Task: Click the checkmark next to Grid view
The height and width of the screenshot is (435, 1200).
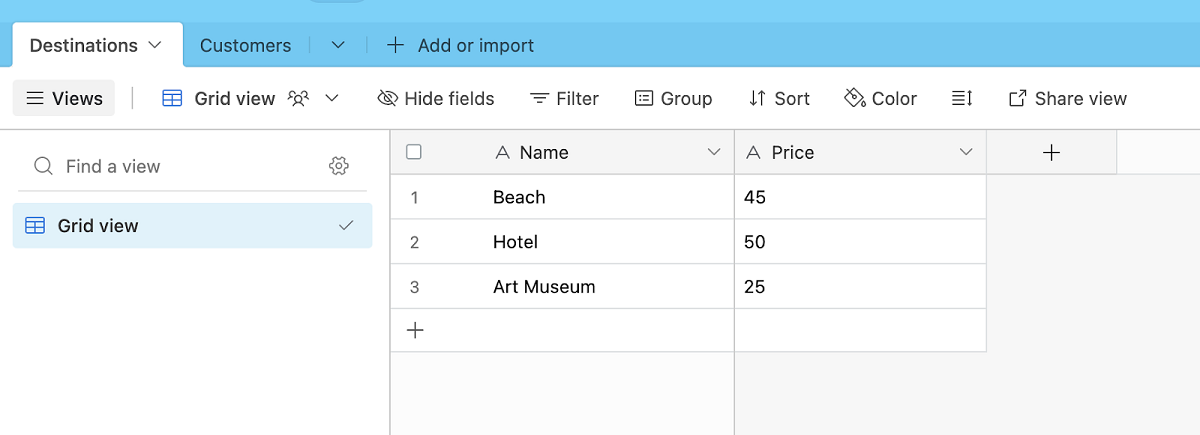Action: [346, 226]
